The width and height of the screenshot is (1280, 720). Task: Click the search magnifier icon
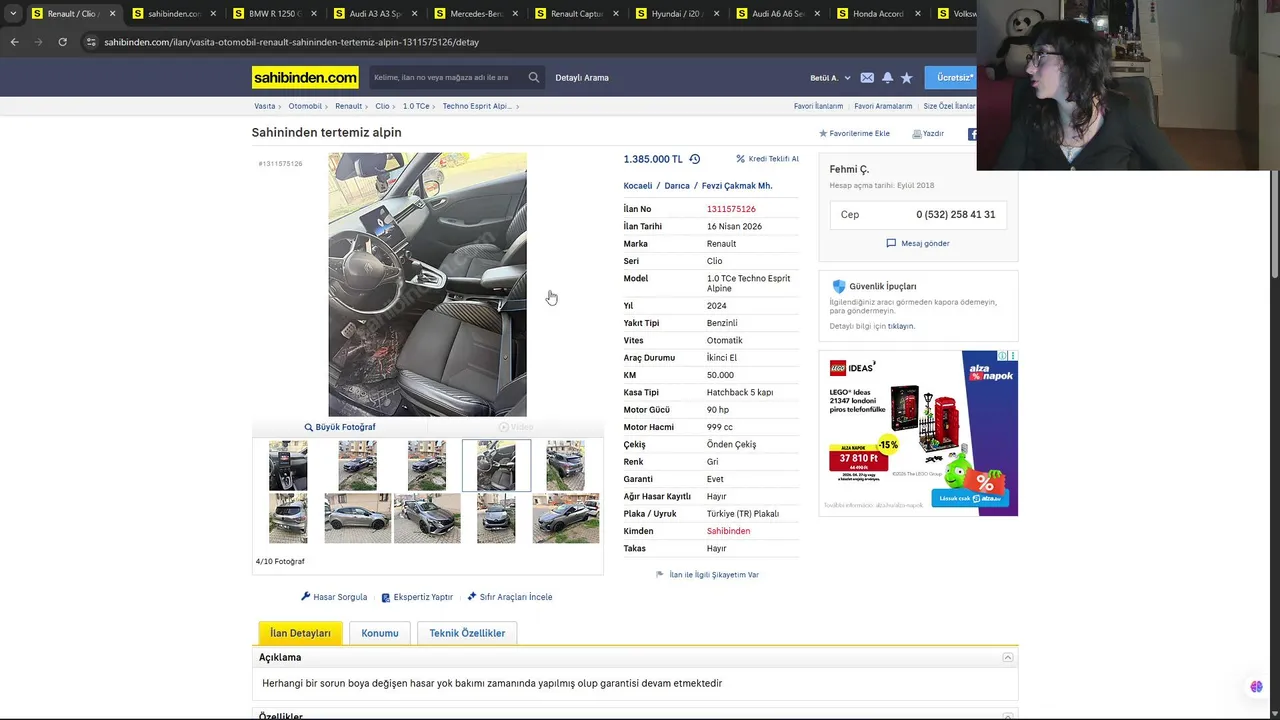point(534,78)
